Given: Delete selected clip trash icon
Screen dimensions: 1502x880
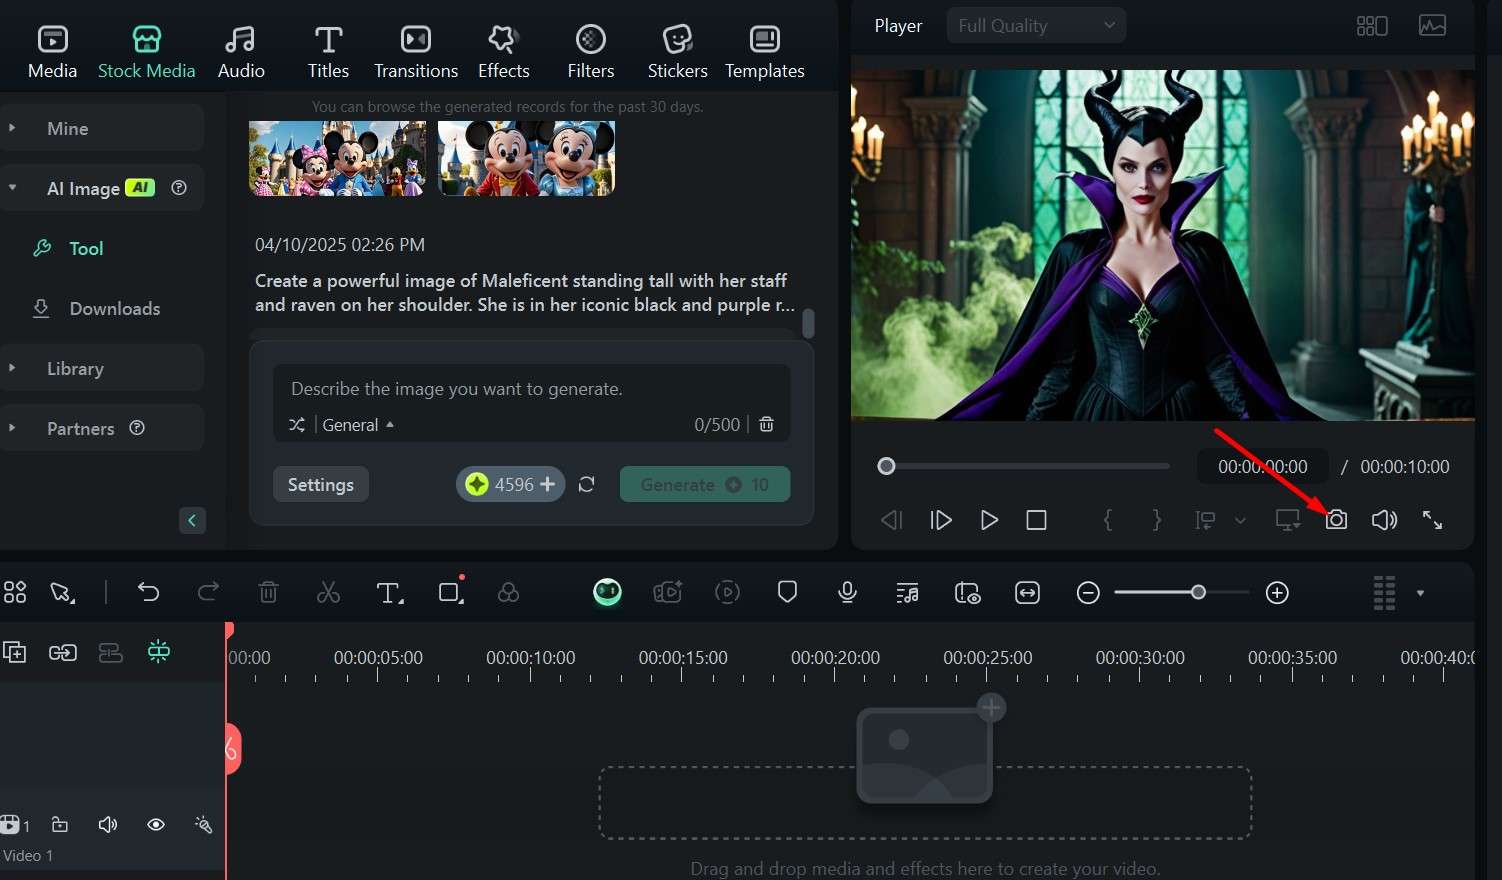Looking at the screenshot, I should pos(268,592).
